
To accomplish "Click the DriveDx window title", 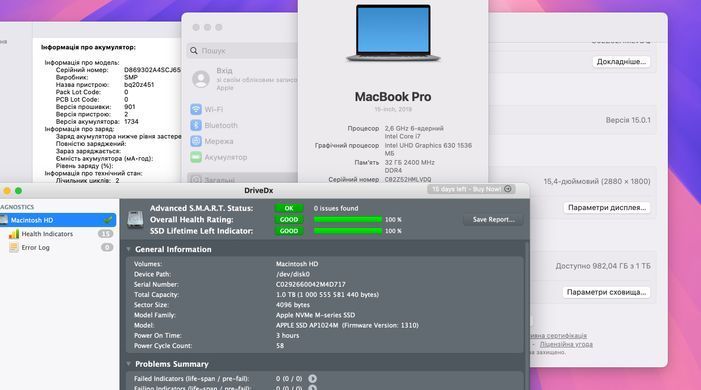I will pyautogui.click(x=258, y=190).
